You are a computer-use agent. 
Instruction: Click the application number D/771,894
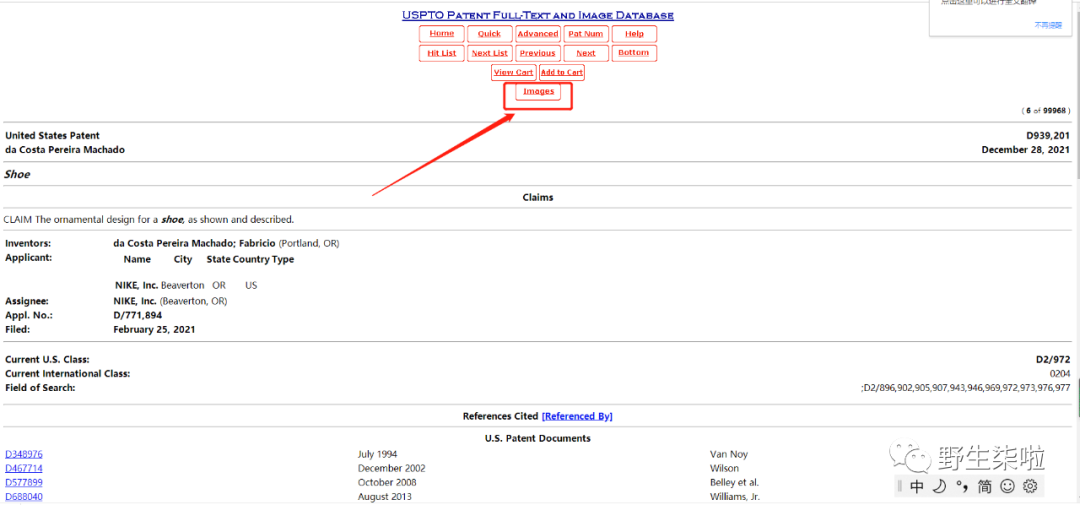[x=138, y=316]
